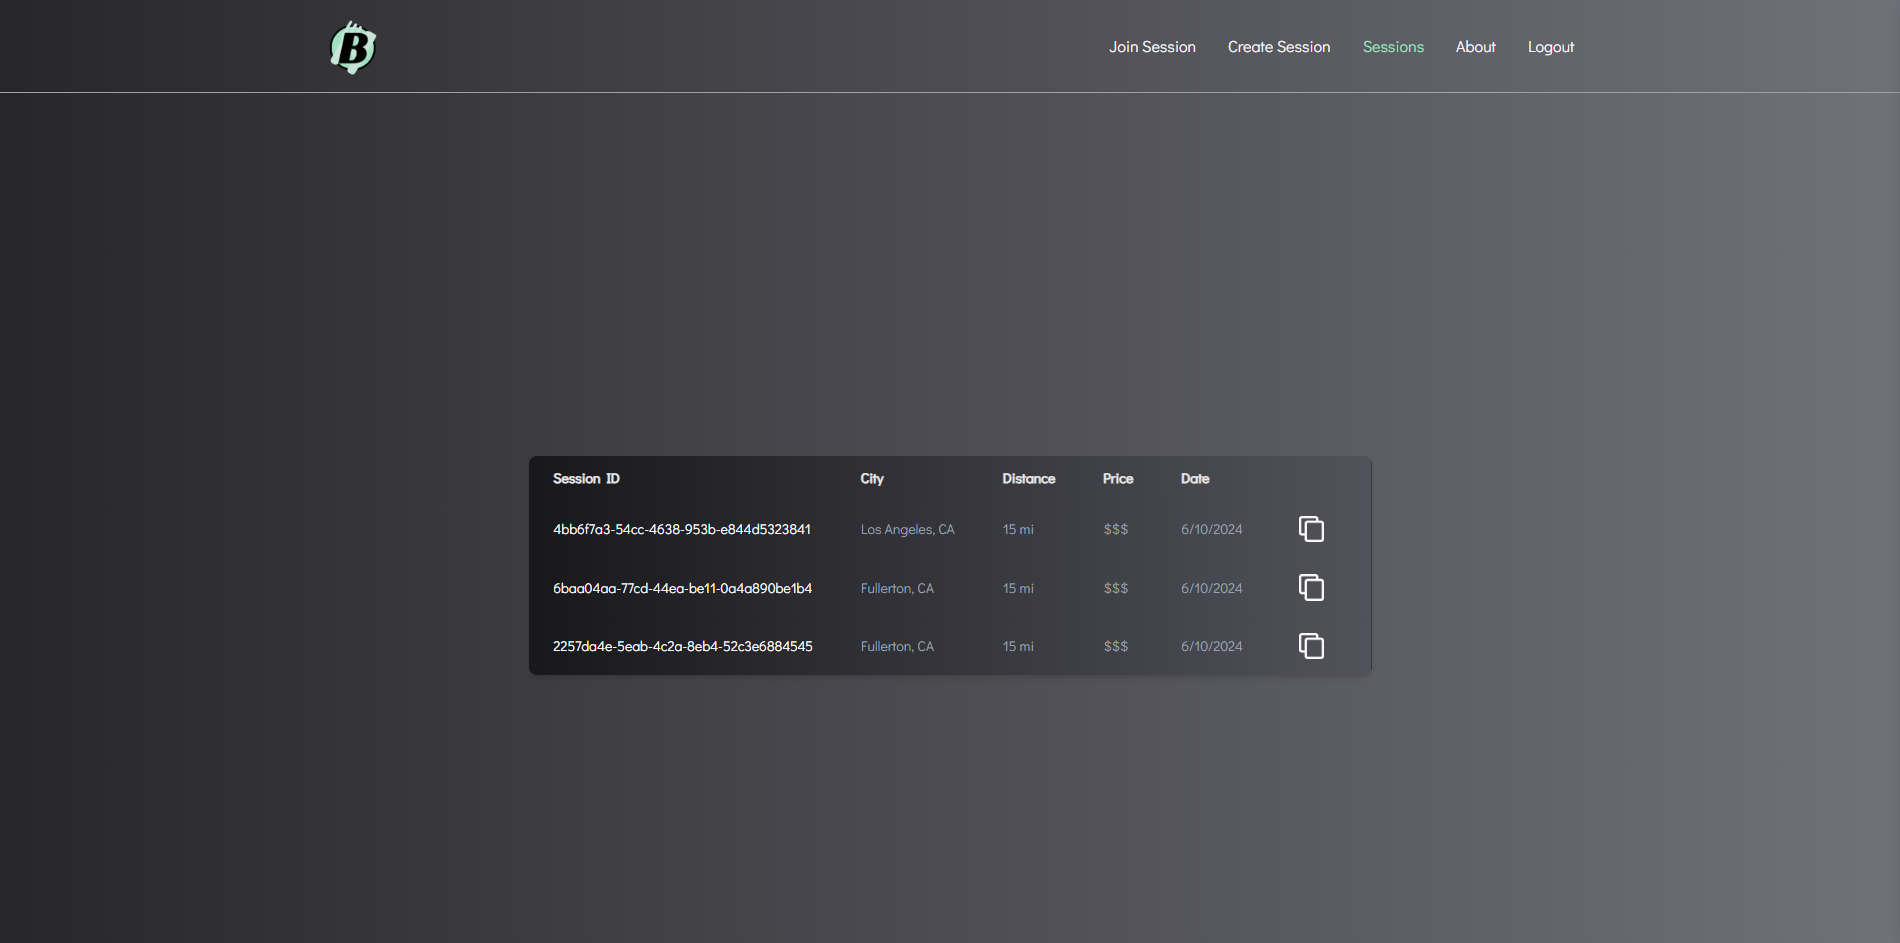The width and height of the screenshot is (1900, 943).
Task: Open the About page
Action: (1475, 47)
